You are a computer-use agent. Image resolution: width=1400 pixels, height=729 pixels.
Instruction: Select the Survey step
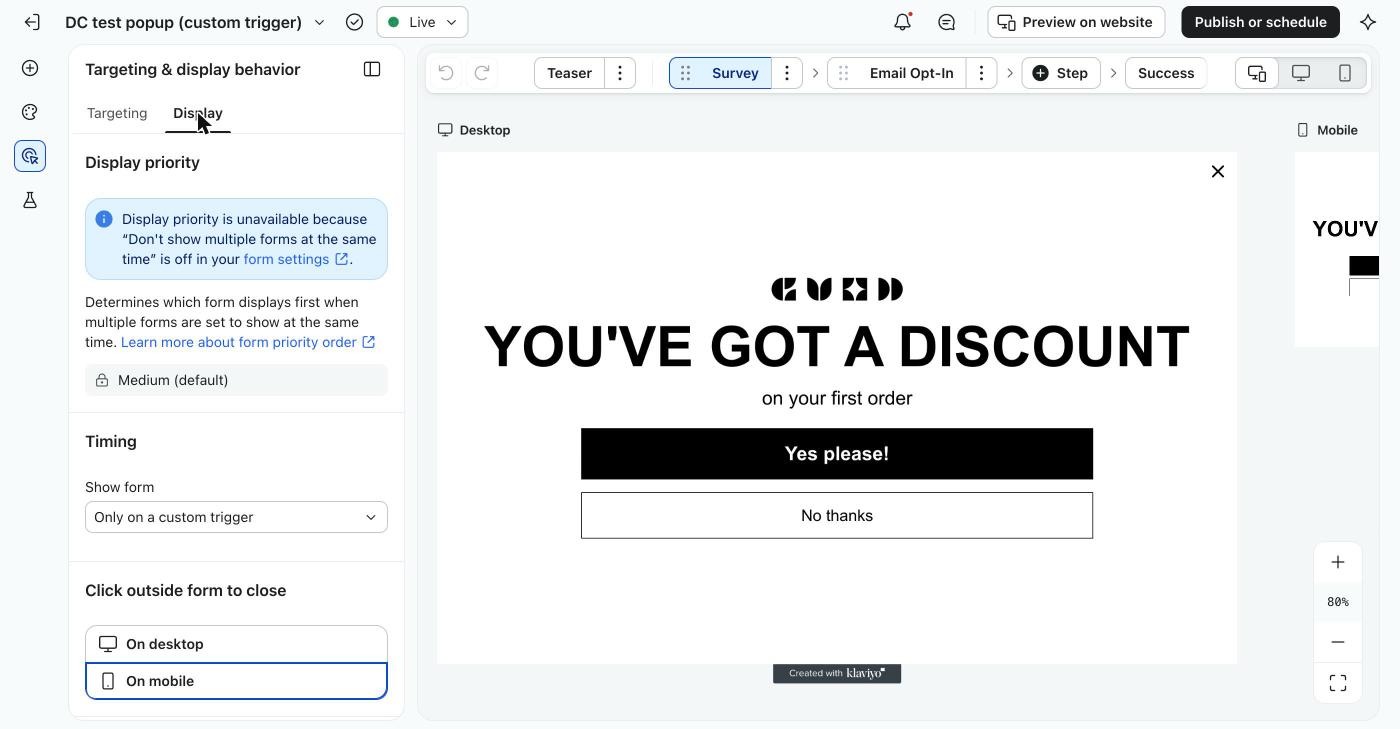(x=735, y=73)
